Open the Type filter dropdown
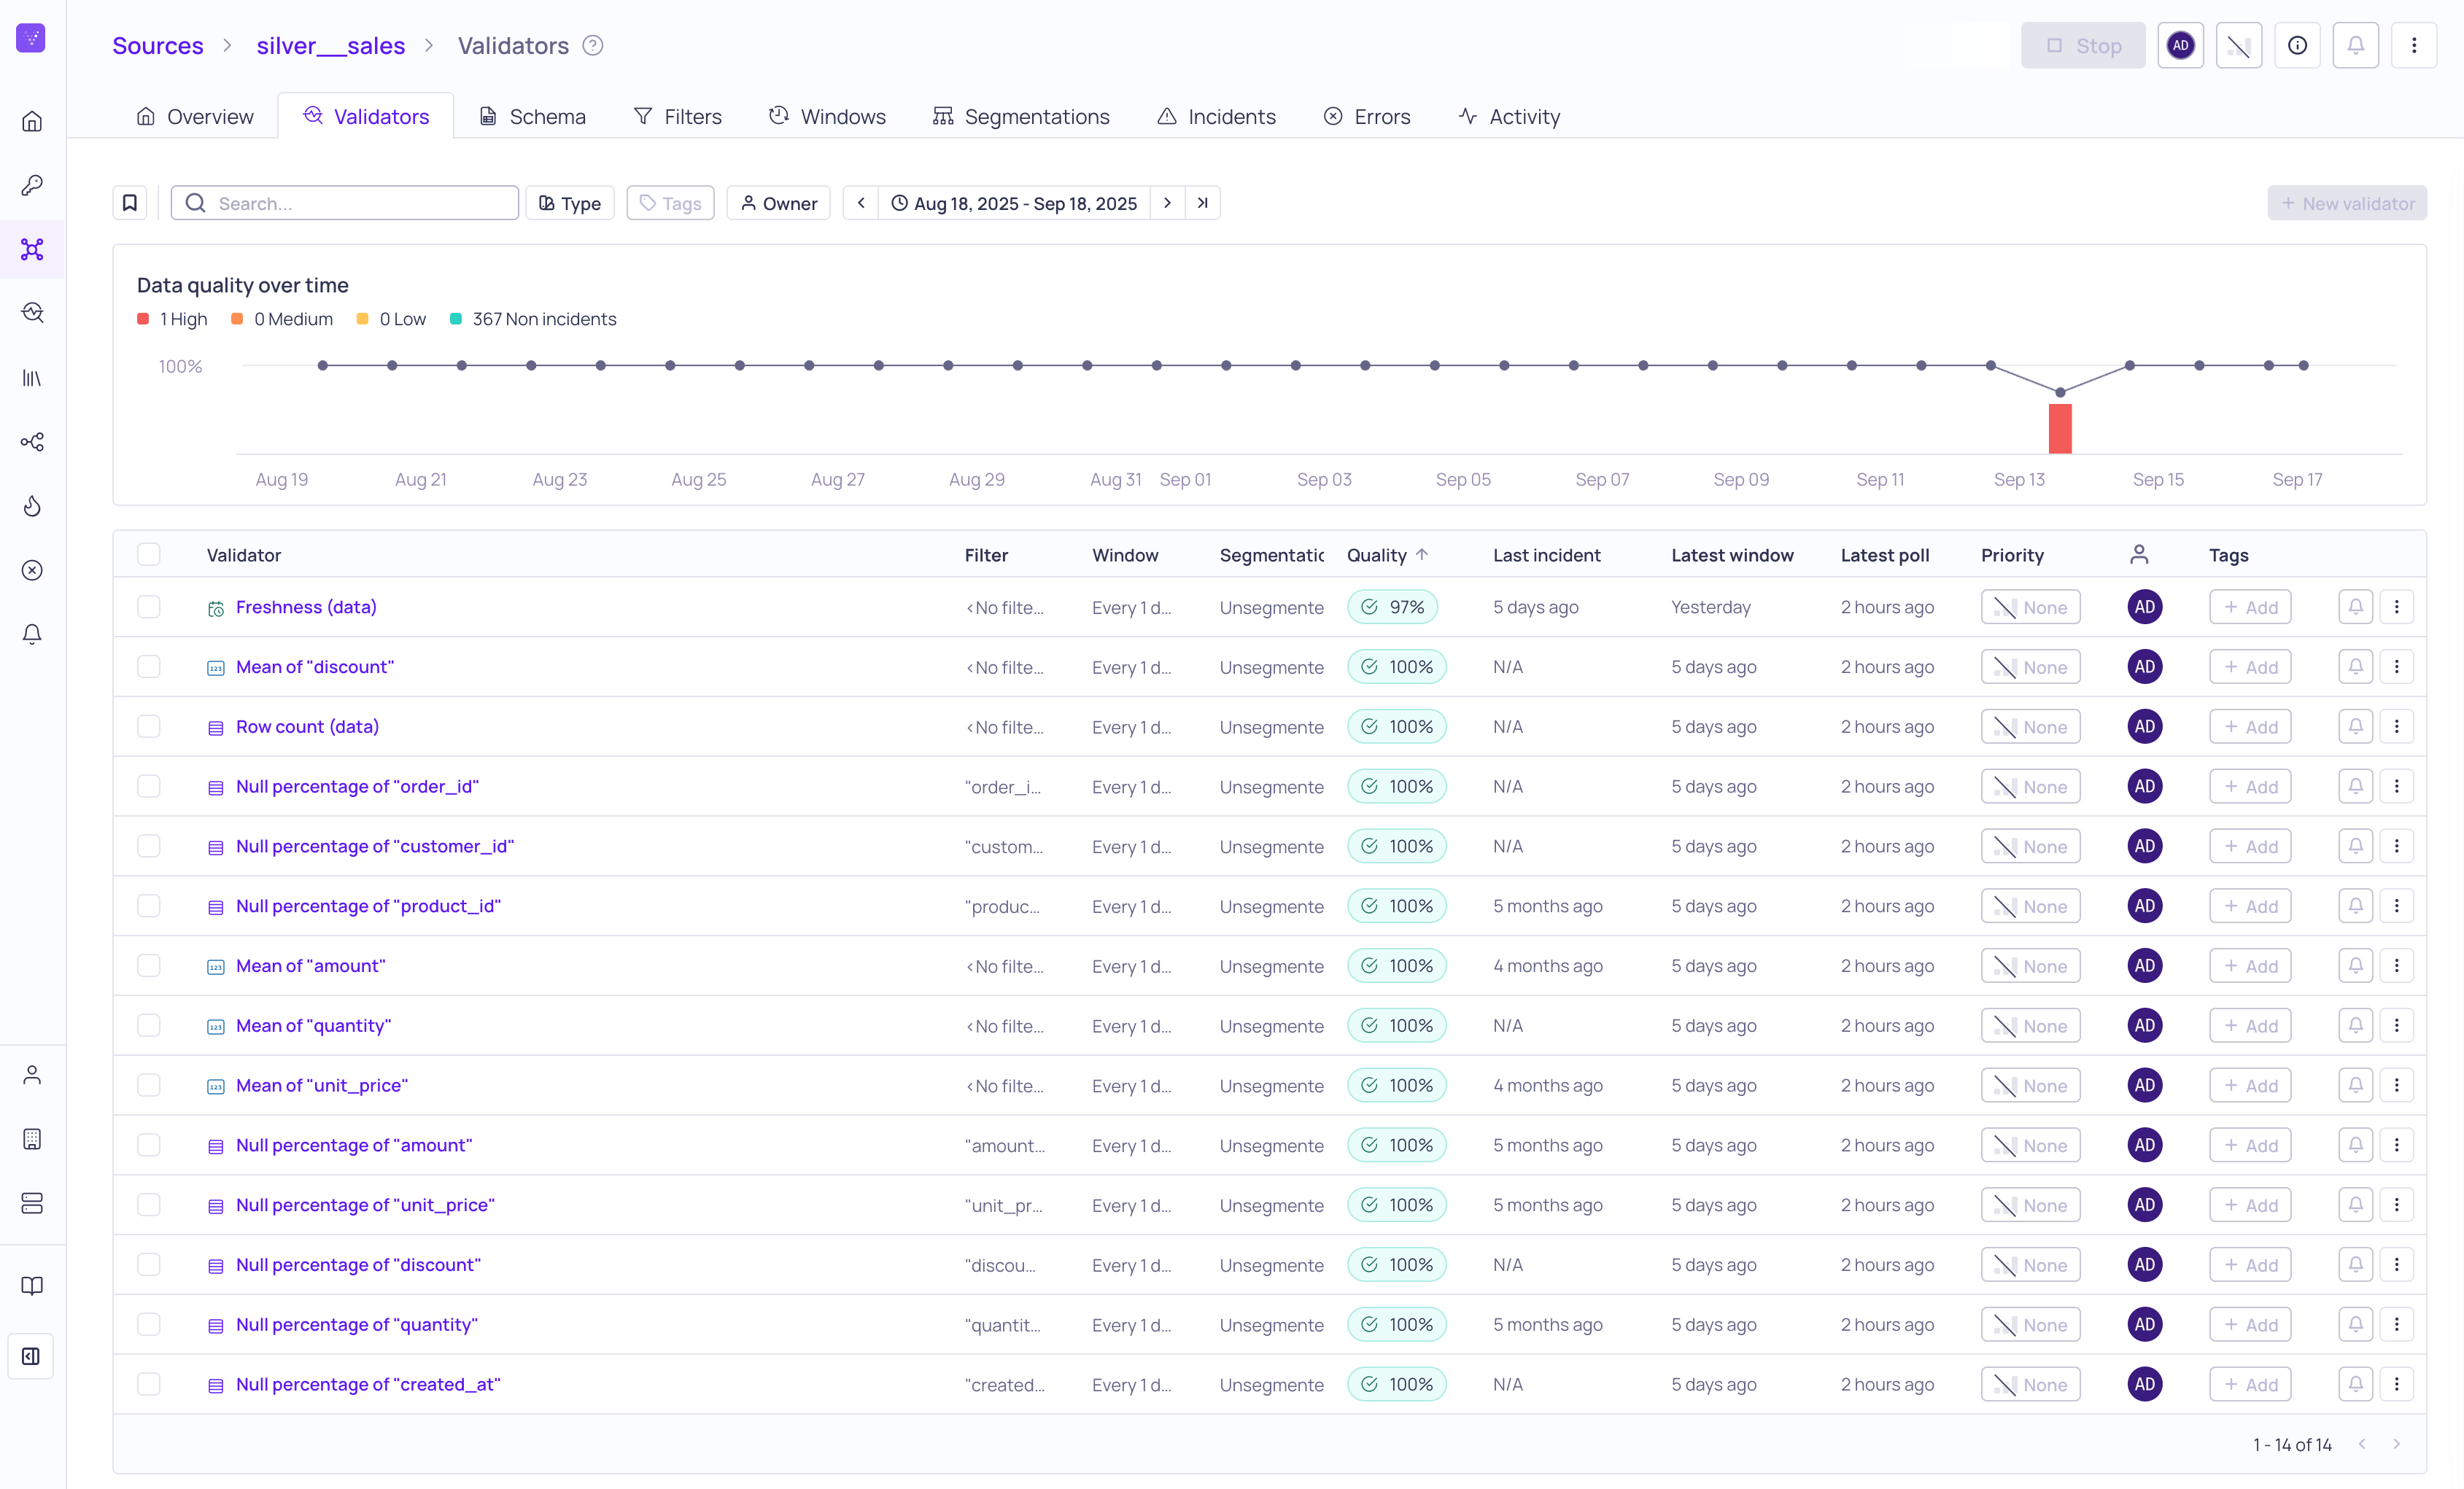 (570, 203)
